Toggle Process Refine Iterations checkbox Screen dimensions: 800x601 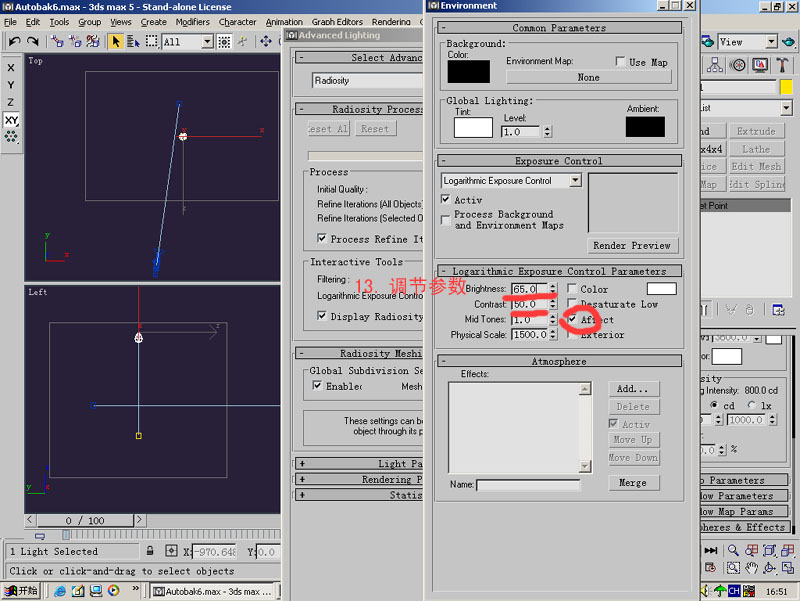[x=321, y=238]
